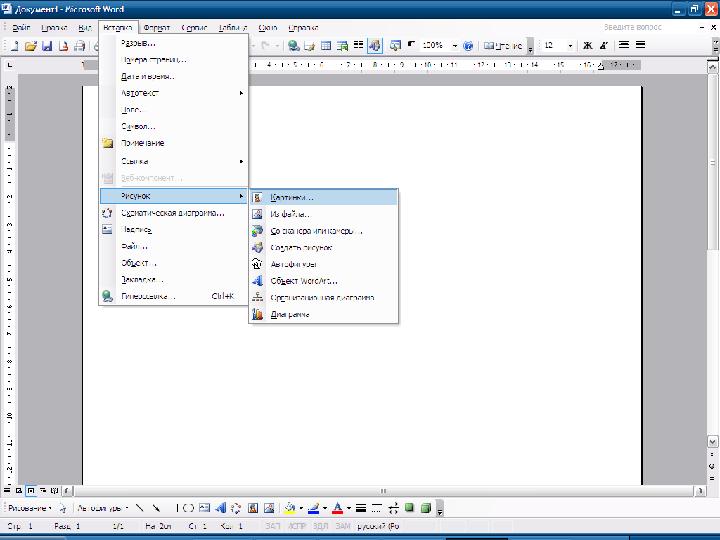The width and height of the screenshot is (720, 540).
Task: Click the fill color paint bucket swatch
Action: 288,508
